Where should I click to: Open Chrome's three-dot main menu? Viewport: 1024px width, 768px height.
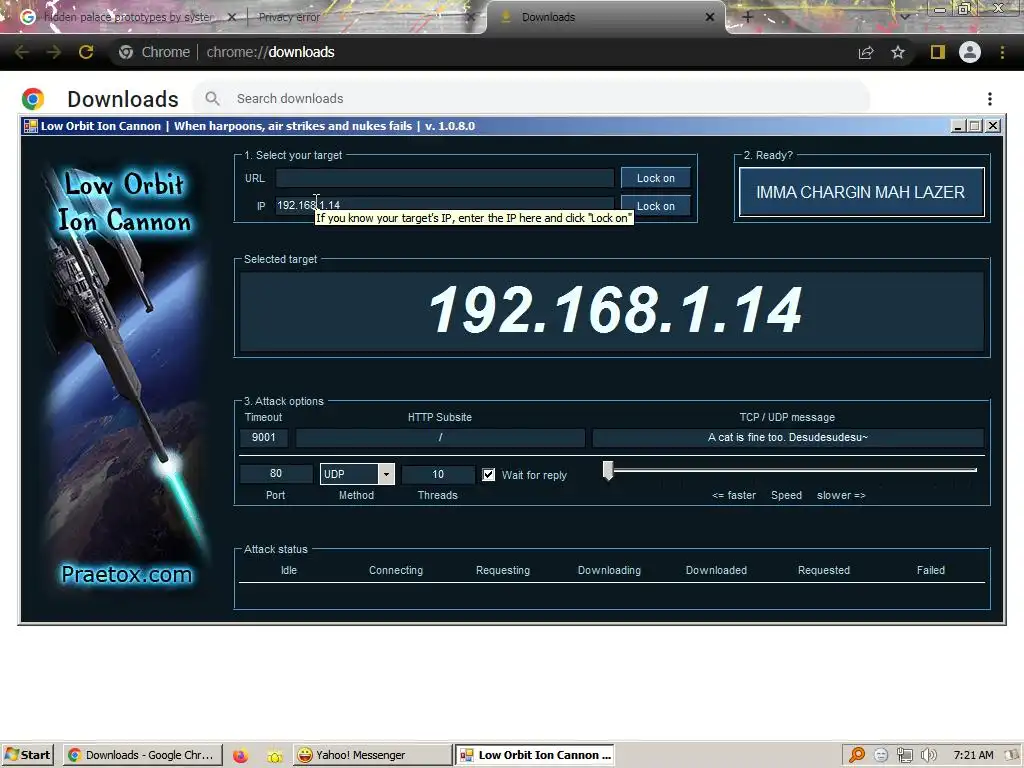click(x=1002, y=52)
